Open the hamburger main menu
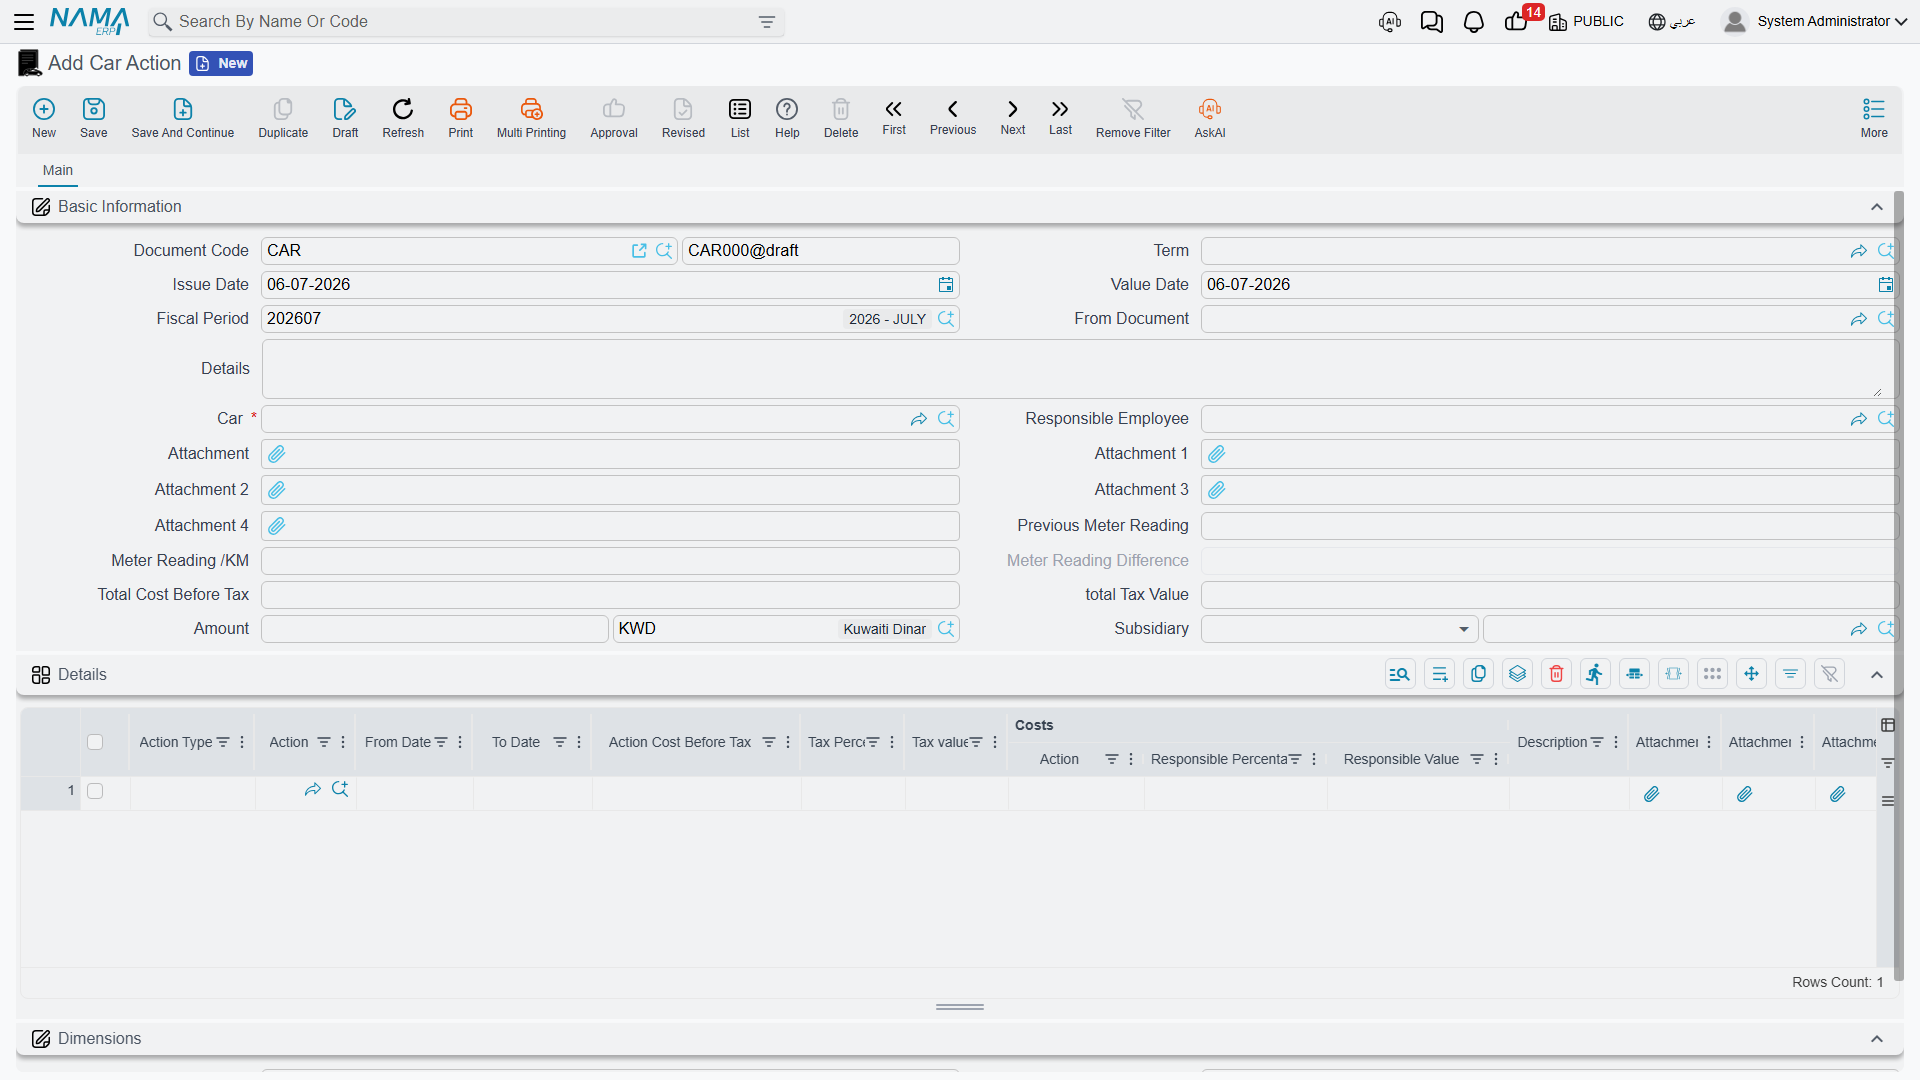 pyautogui.click(x=24, y=21)
